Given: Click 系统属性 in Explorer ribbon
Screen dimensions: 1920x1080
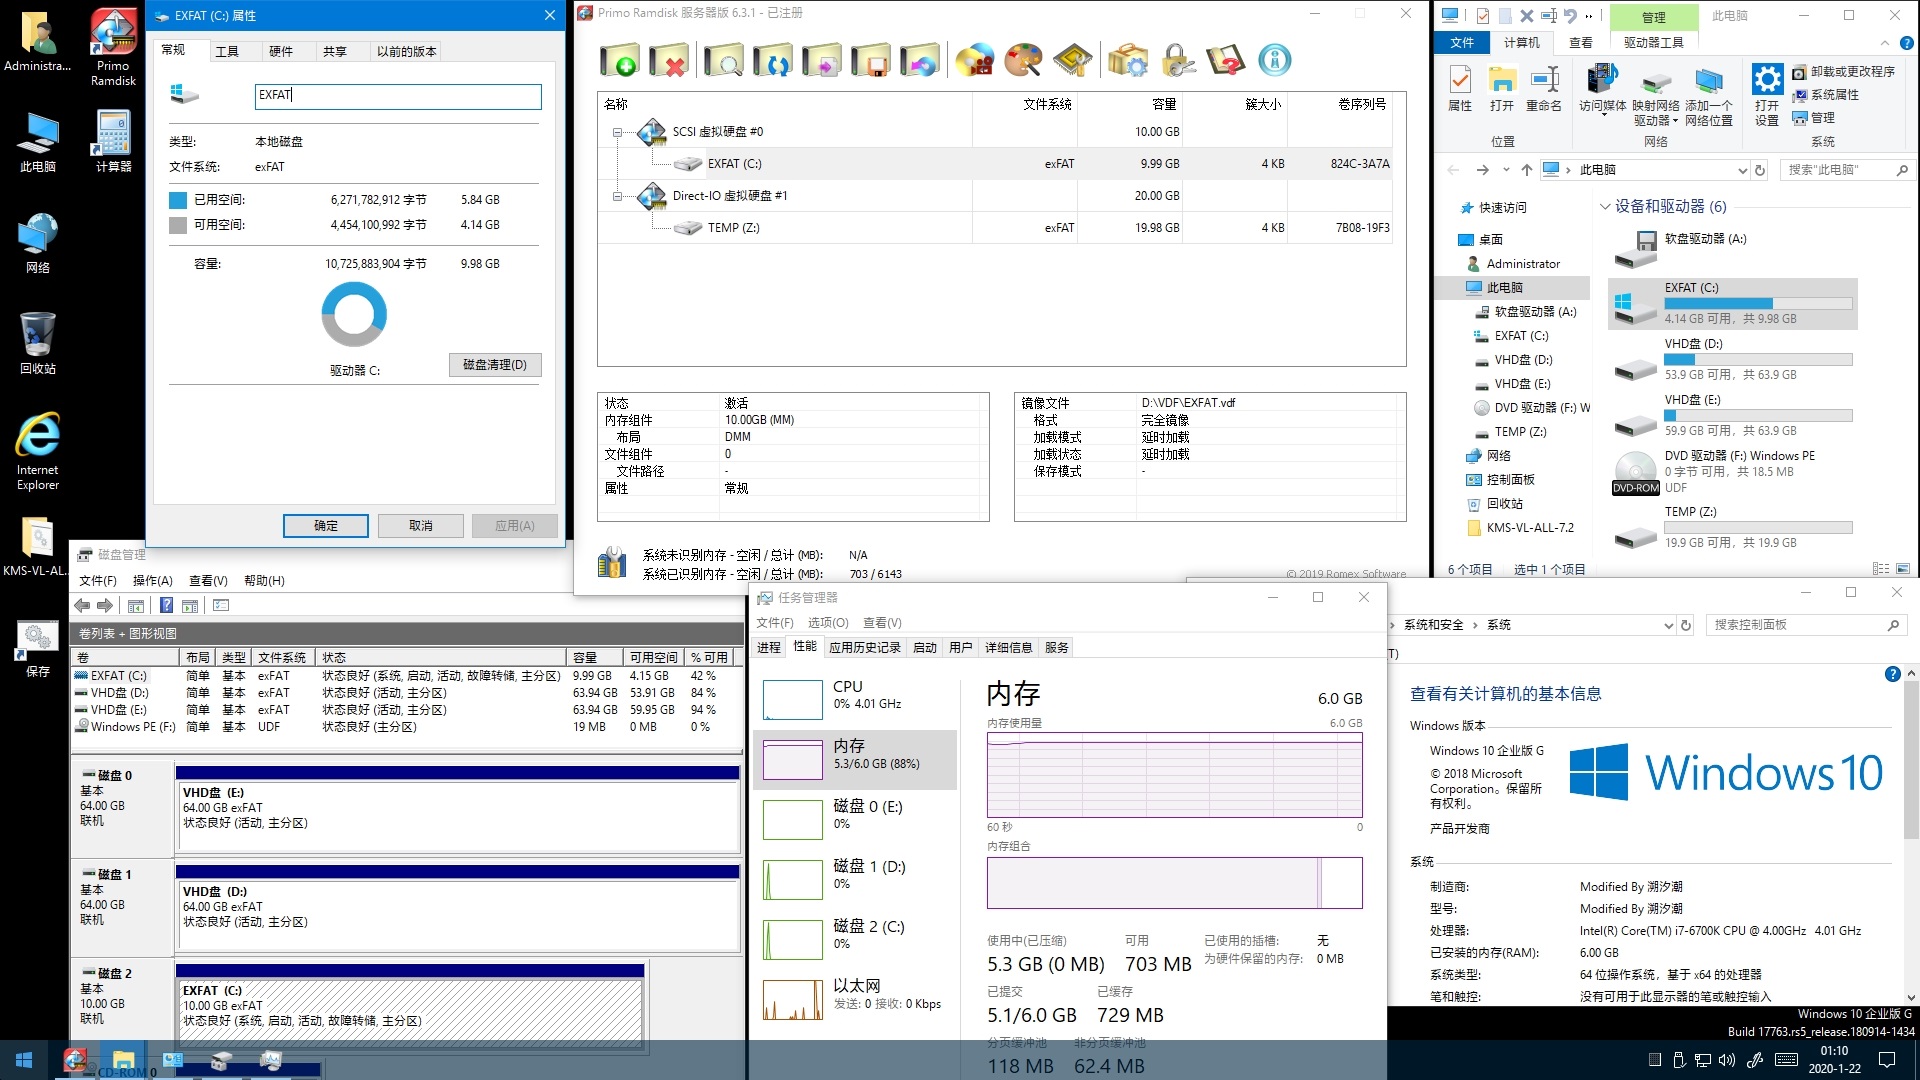Looking at the screenshot, I should (x=1825, y=95).
